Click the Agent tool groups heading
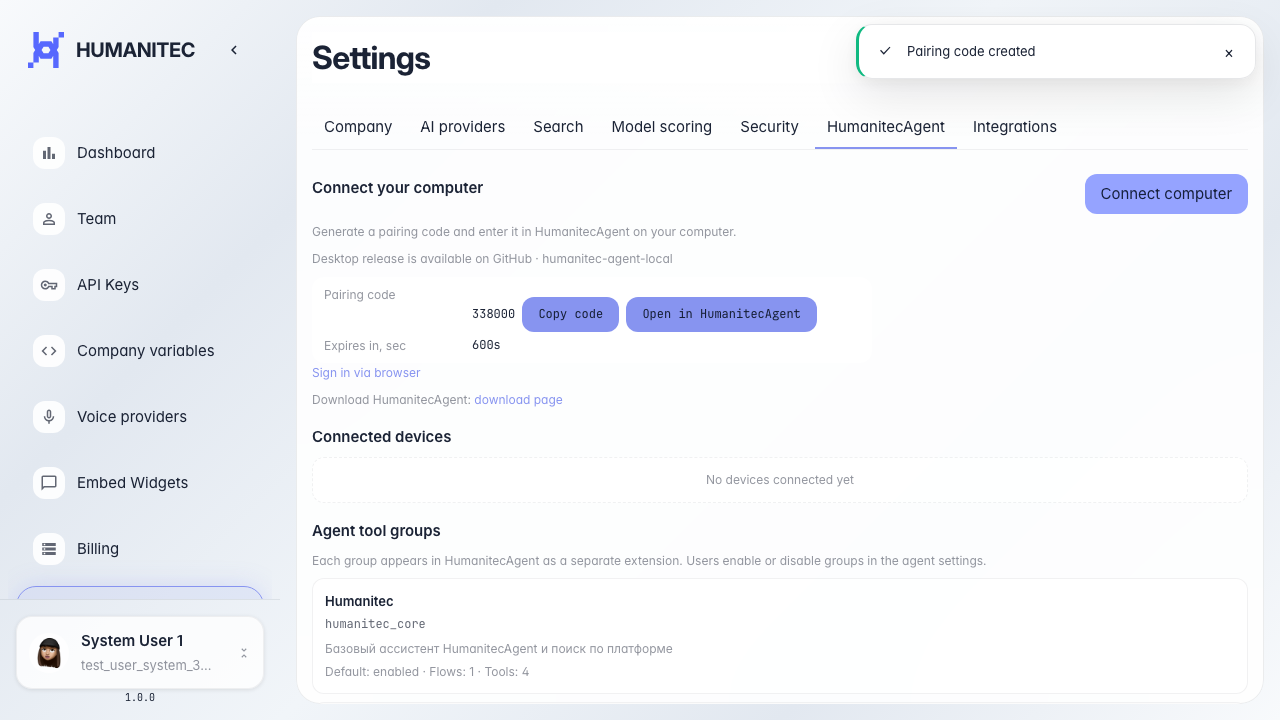This screenshot has height=720, width=1280. [x=376, y=531]
